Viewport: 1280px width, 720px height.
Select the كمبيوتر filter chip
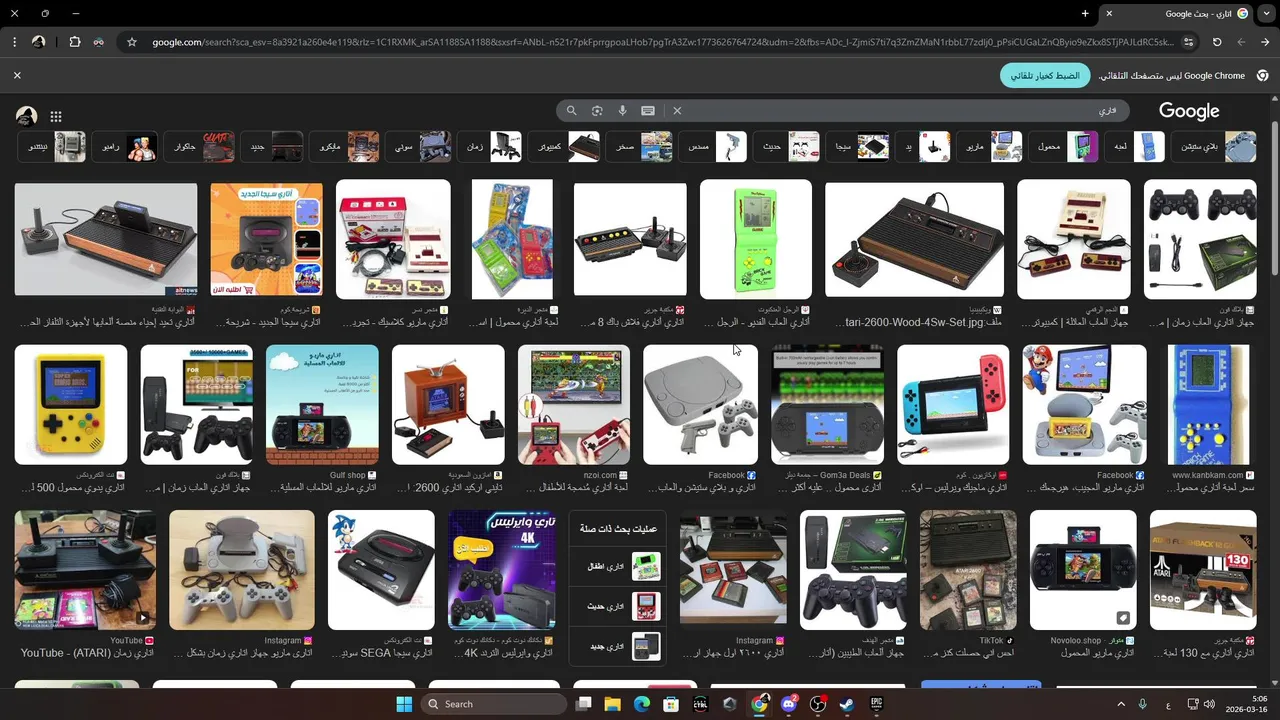click(564, 147)
